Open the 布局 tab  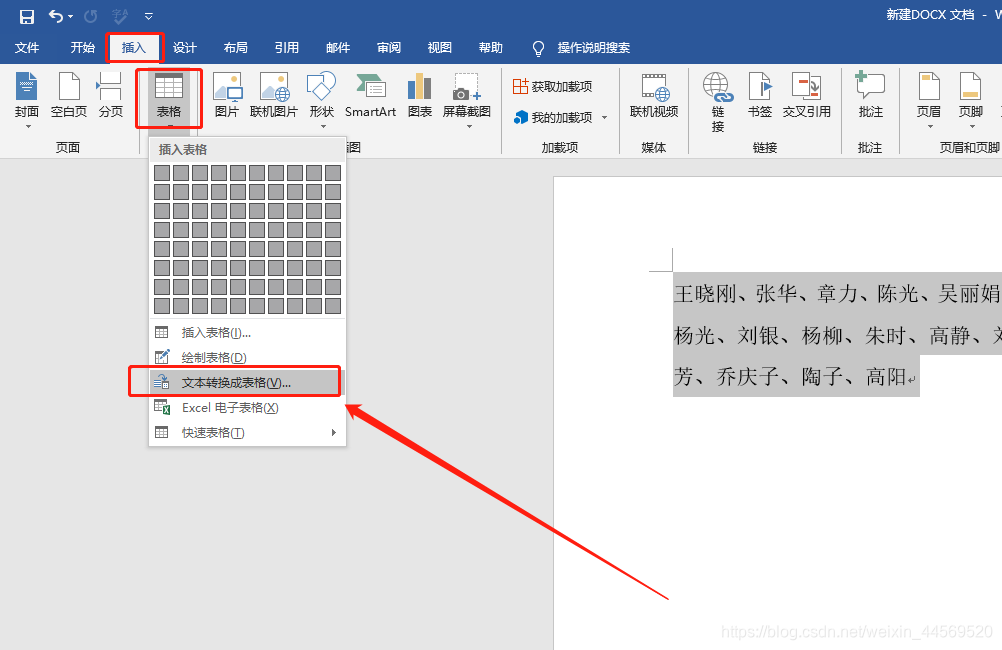click(236, 48)
